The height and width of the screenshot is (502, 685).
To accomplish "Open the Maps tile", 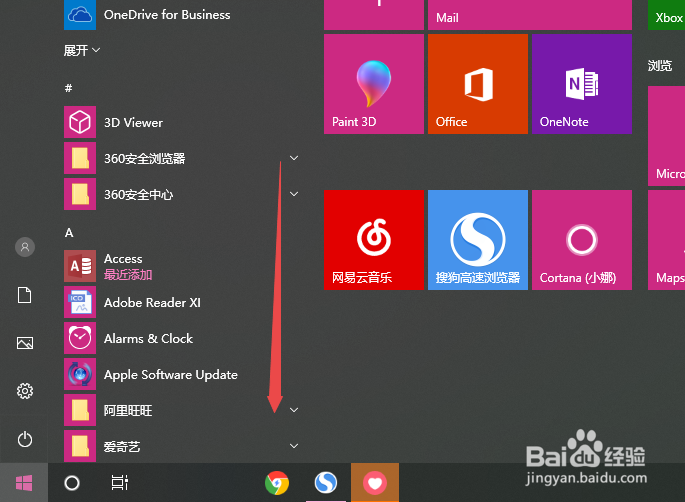I will tap(666, 240).
